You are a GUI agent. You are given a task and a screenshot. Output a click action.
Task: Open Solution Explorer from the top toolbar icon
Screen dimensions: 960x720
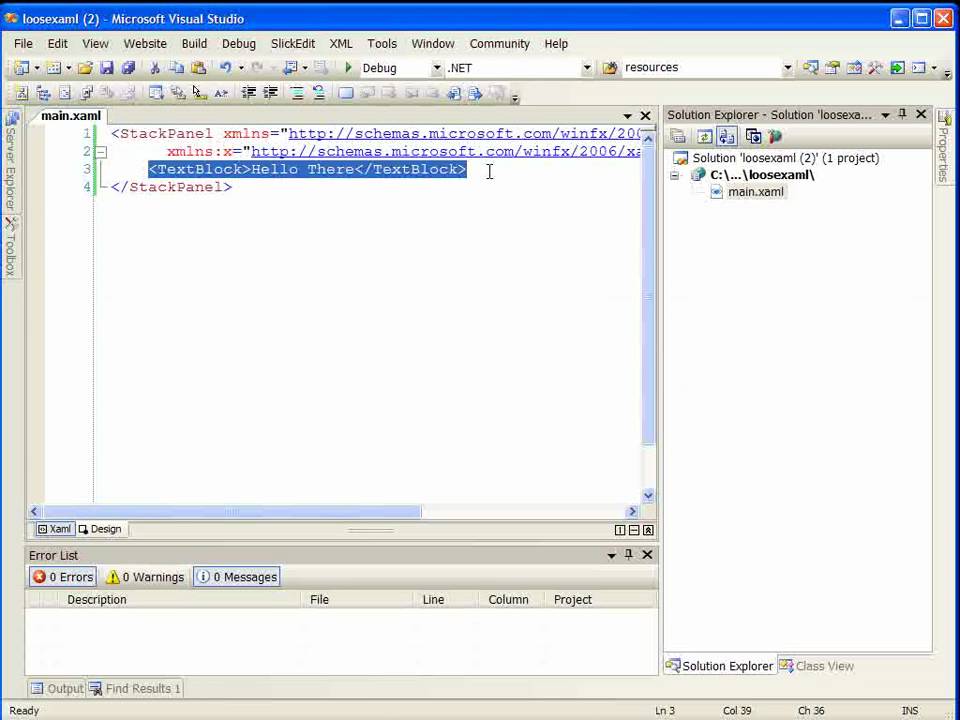point(811,68)
